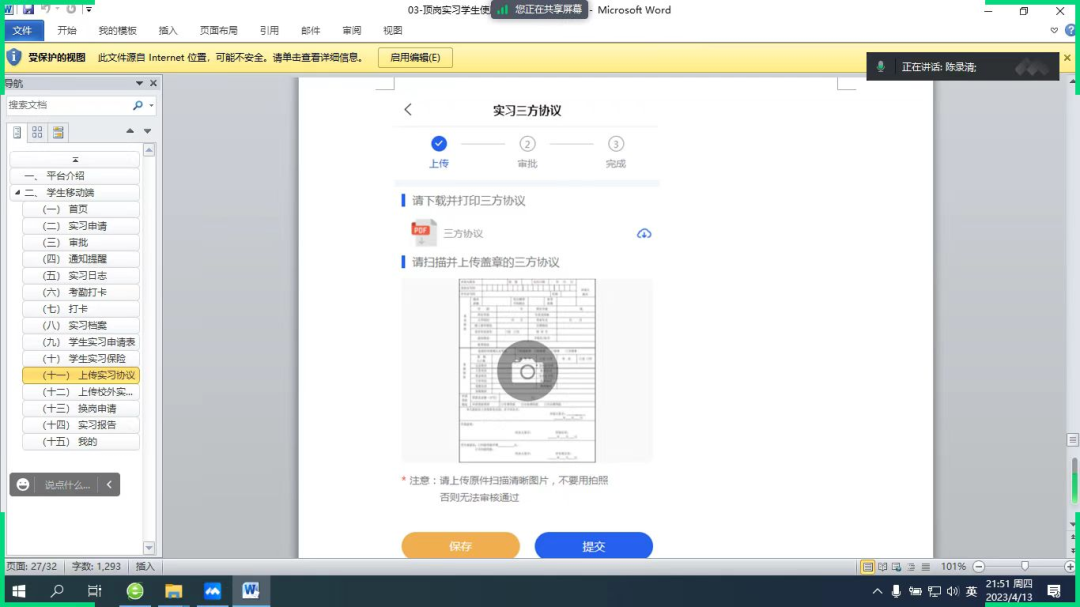The height and width of the screenshot is (607, 1080).
Task: Click the 搜索文档 search field
Action: 66,105
